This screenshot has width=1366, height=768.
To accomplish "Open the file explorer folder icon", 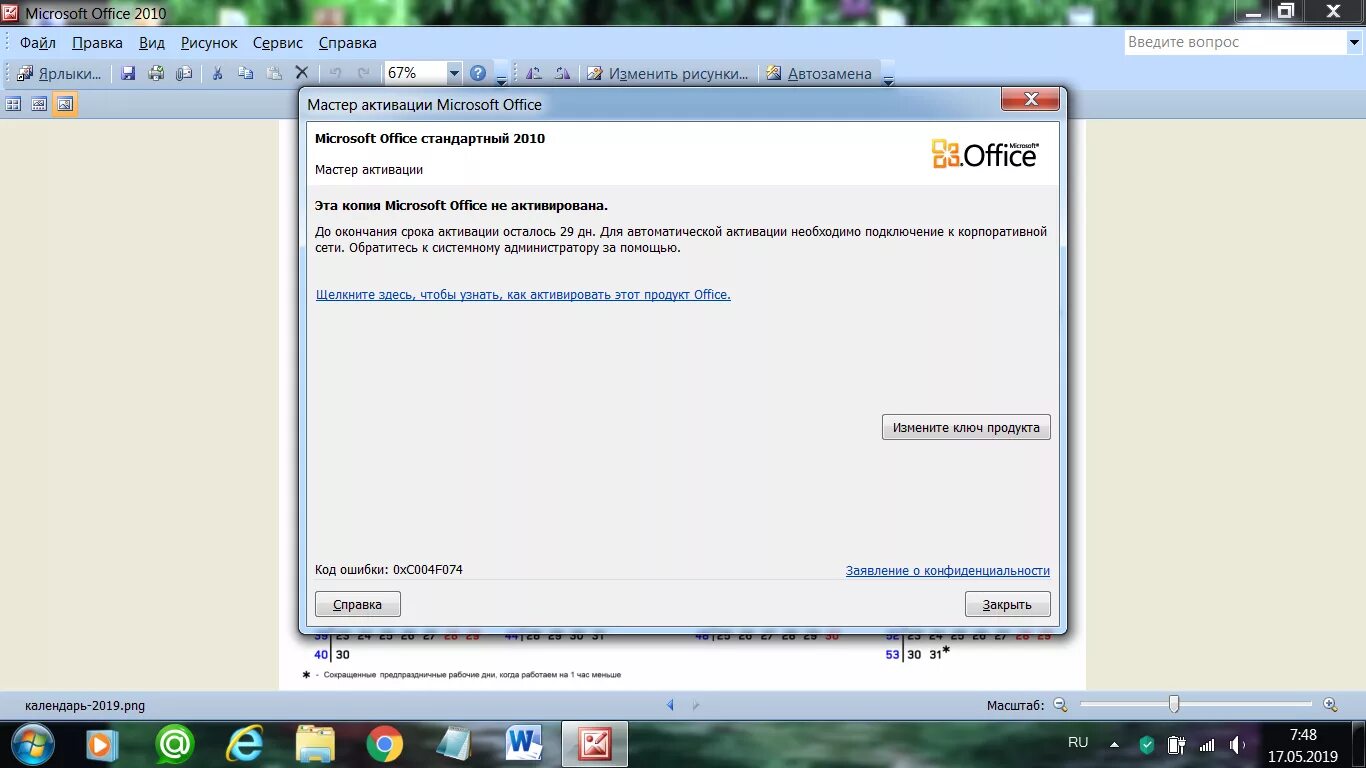I will 315,744.
